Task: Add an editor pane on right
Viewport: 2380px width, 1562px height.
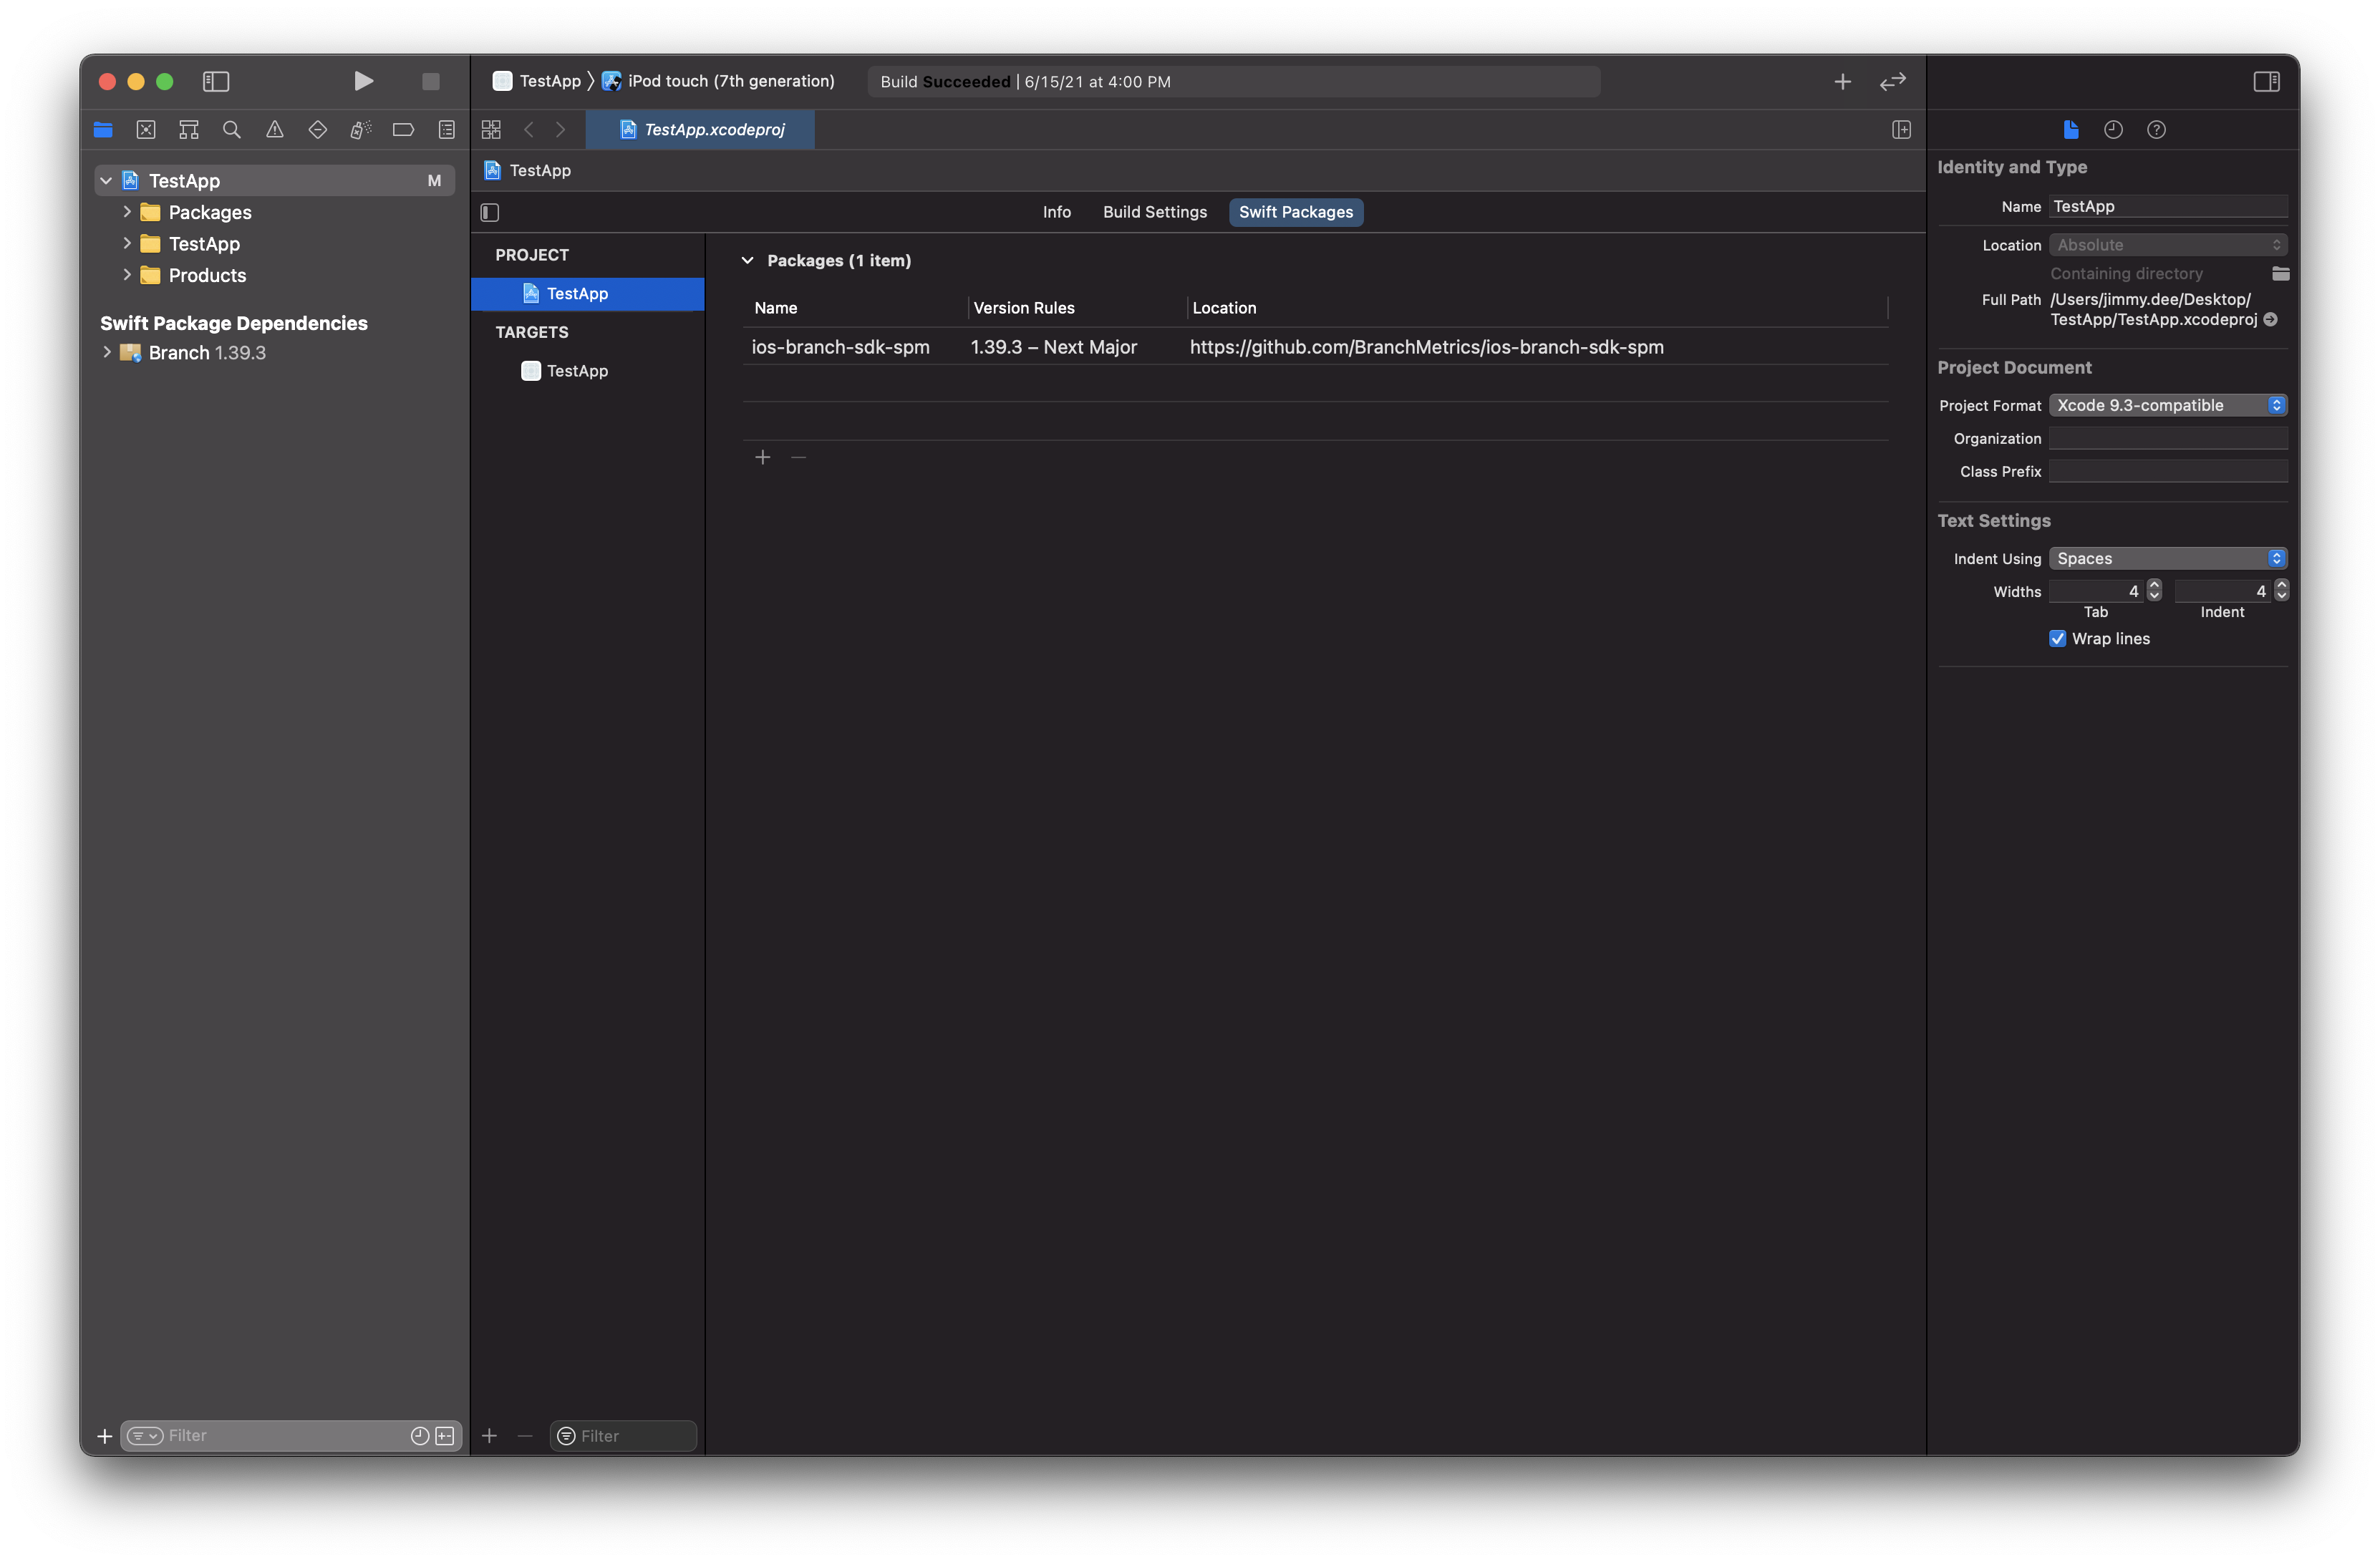Action: tap(1901, 129)
